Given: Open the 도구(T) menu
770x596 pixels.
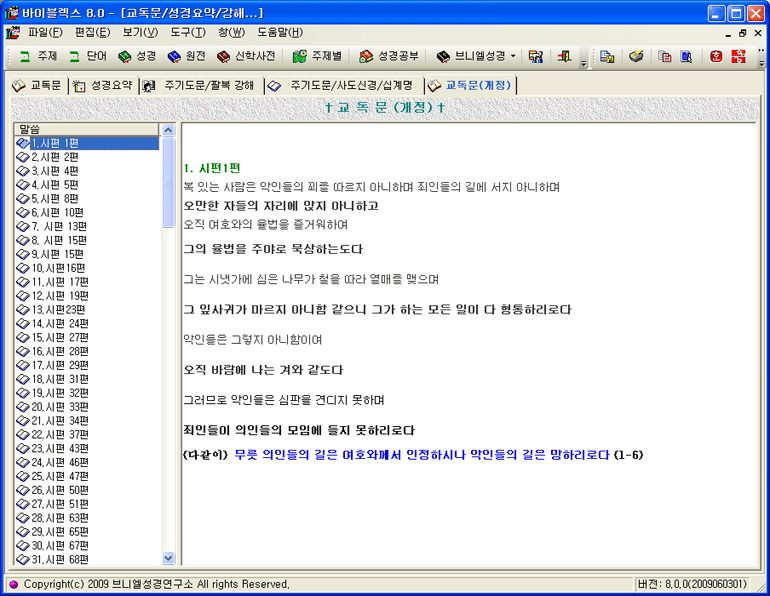Looking at the screenshot, I should tap(188, 32).
